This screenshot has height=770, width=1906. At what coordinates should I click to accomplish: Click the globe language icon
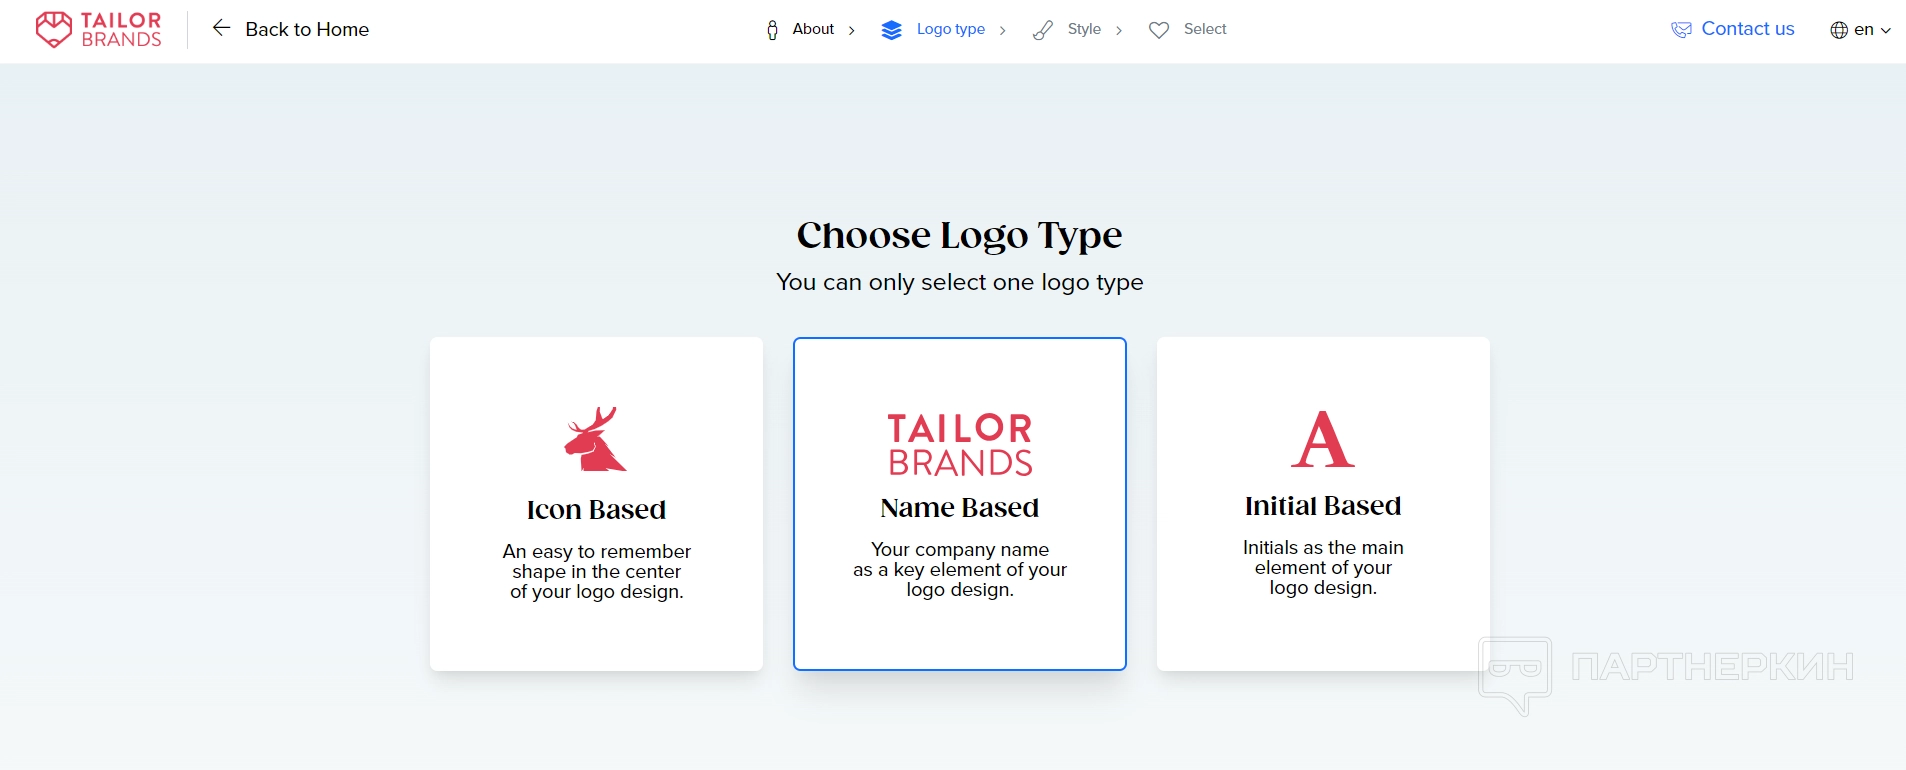(1839, 30)
